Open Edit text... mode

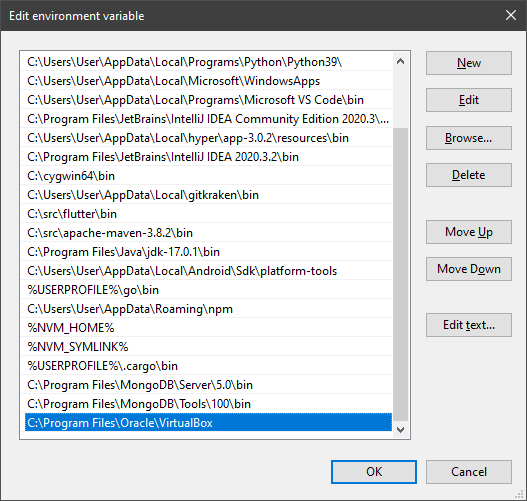469,325
